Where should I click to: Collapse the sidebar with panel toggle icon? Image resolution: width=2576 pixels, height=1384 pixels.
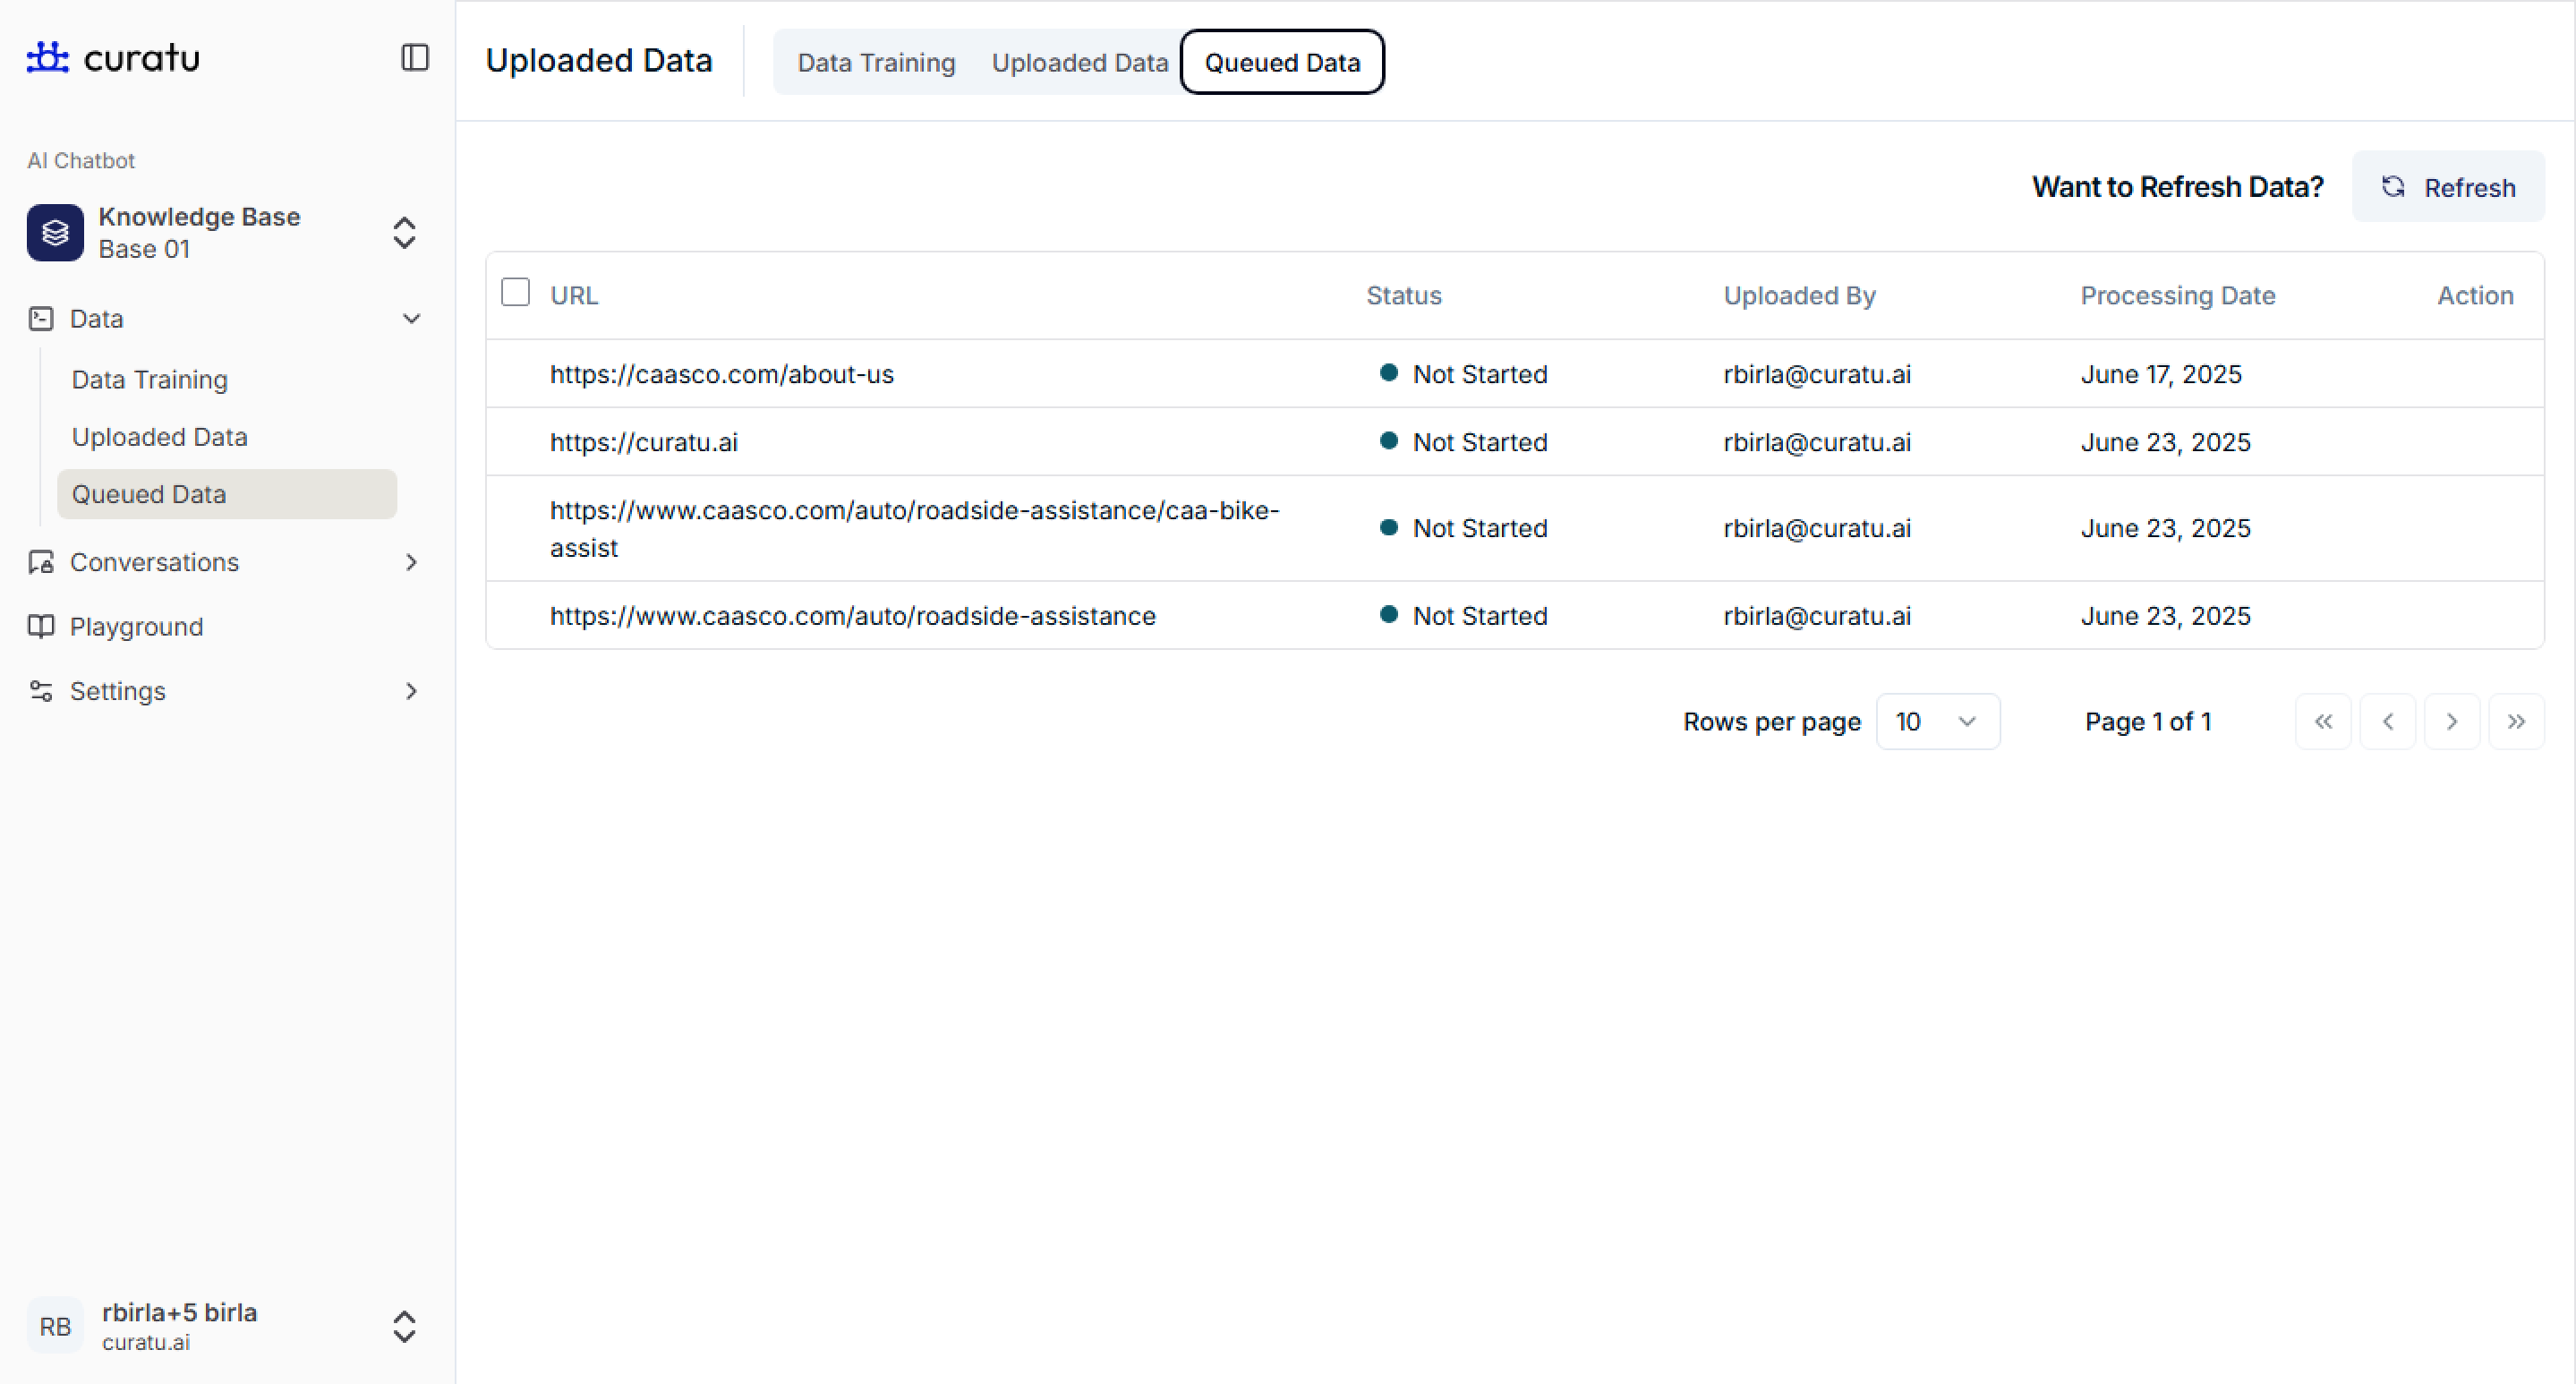tap(415, 57)
